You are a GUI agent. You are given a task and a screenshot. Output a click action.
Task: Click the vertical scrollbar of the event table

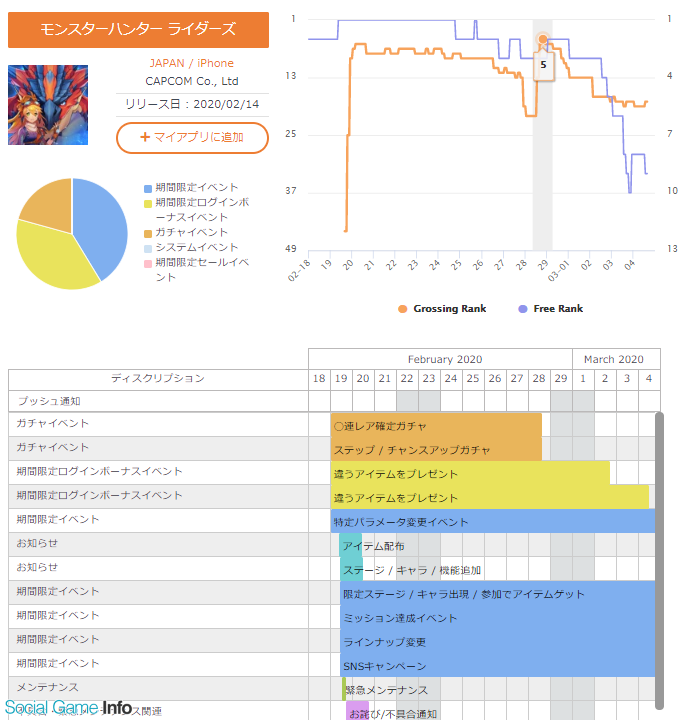coord(659,561)
